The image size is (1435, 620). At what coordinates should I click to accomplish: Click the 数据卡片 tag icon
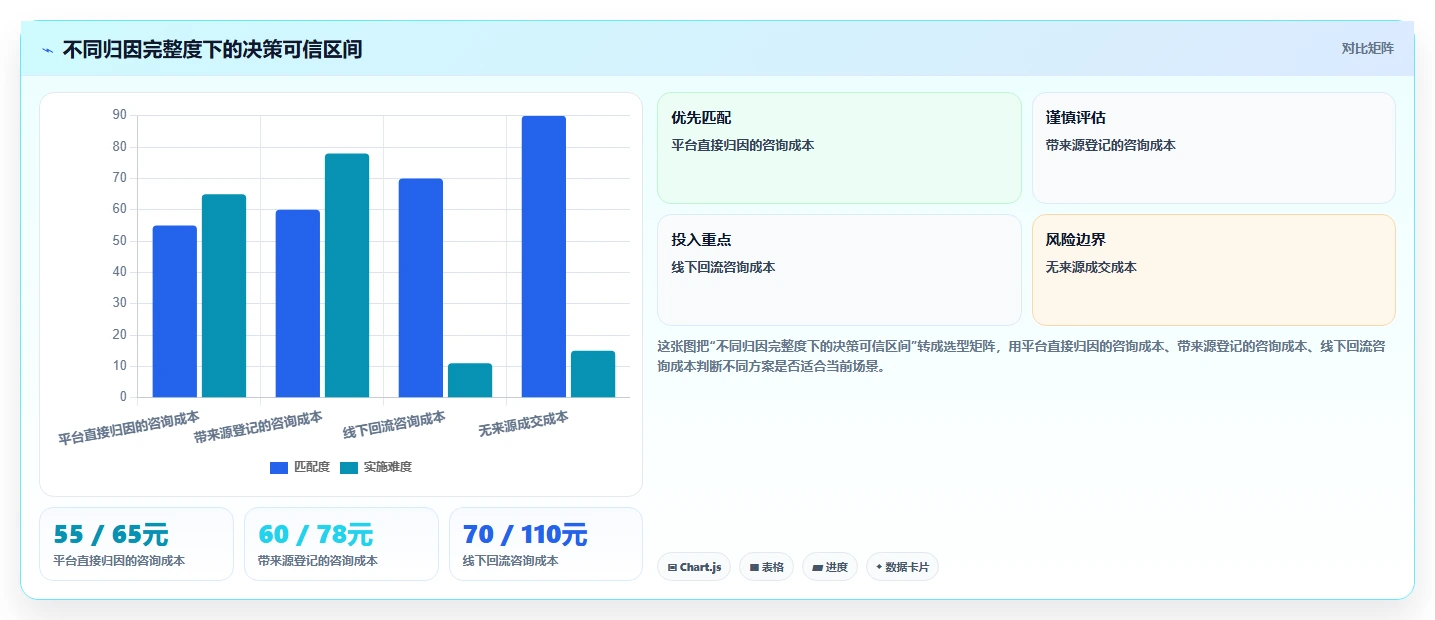coord(879,567)
